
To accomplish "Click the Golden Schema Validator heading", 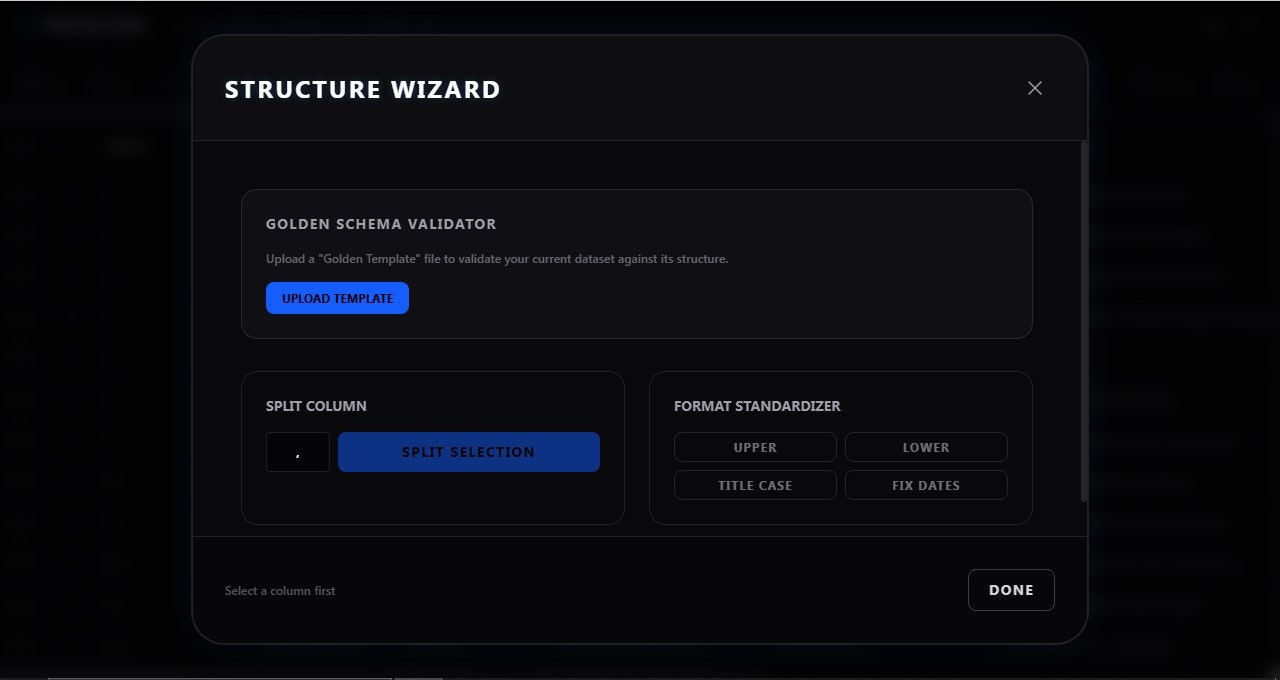I will pyautogui.click(x=381, y=224).
